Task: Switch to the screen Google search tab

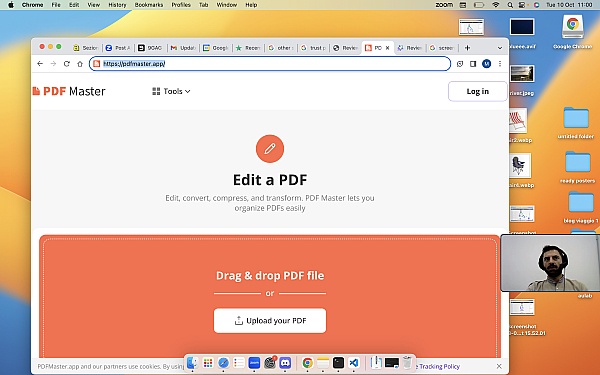Action: point(442,48)
